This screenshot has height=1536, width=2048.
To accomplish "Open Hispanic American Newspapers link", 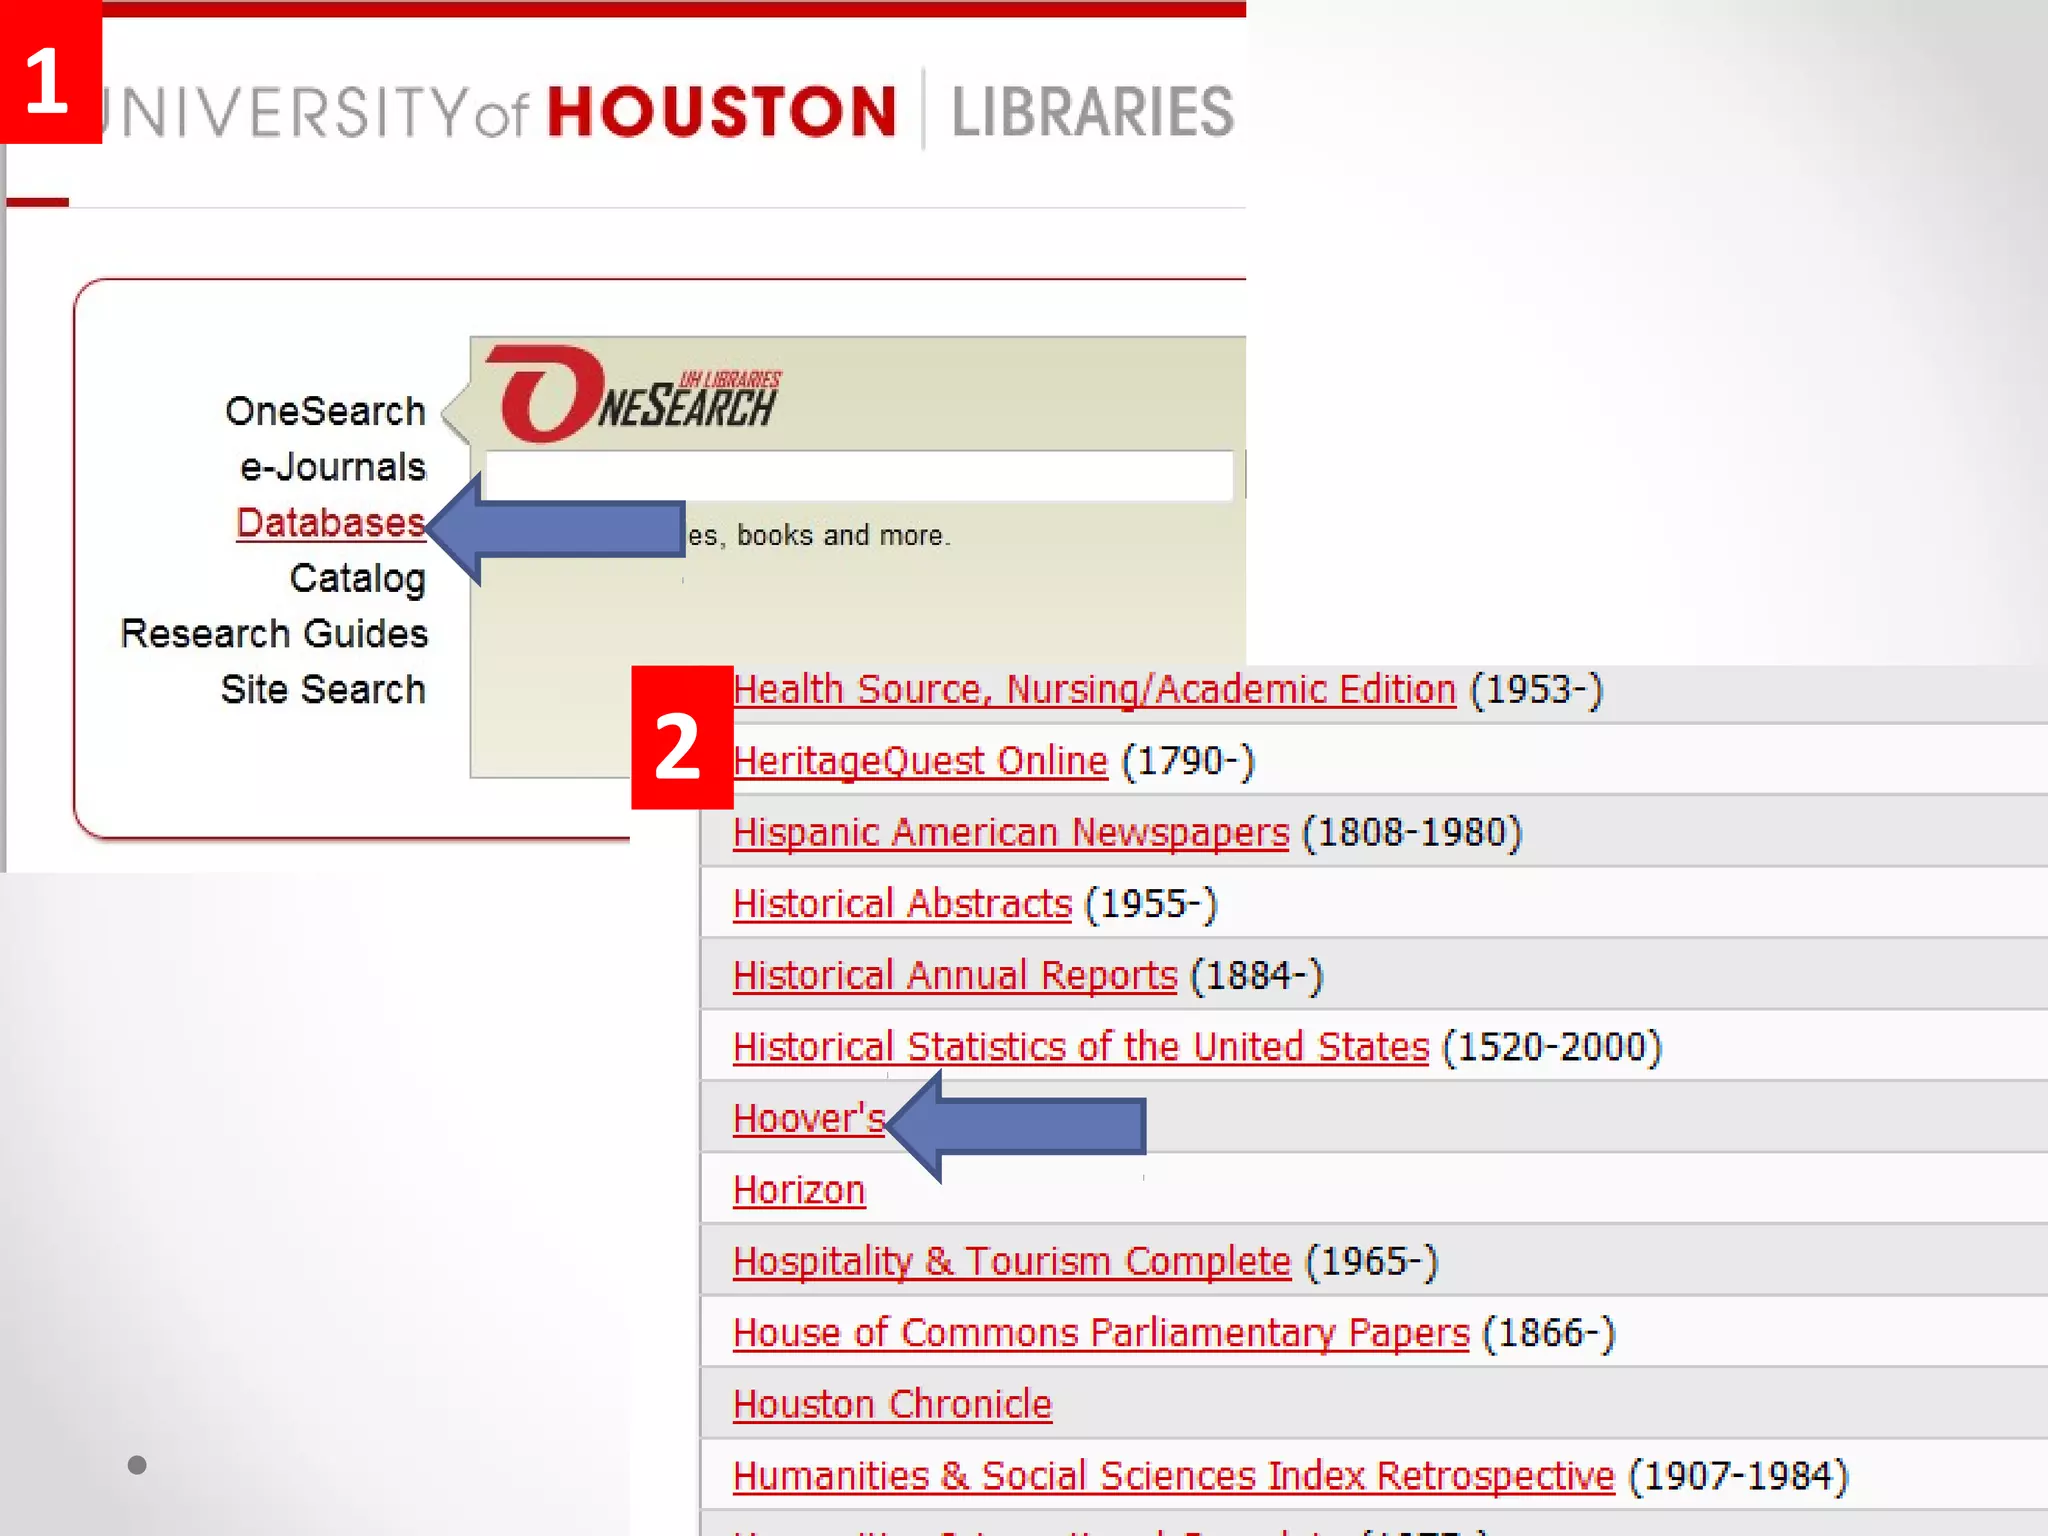I will (1010, 833).
